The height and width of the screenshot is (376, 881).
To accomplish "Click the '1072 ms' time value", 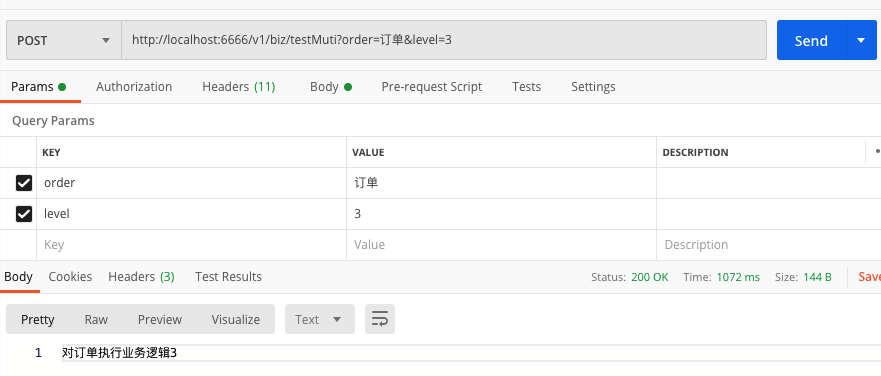I will tap(738, 277).
